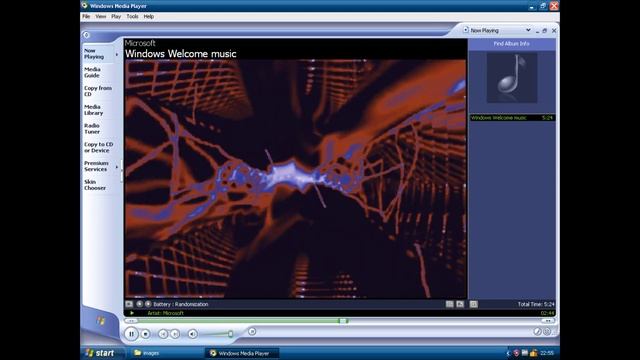This screenshot has height=360, width=640.
Task: Click the color chooser round button
Action: pyautogui.click(x=538, y=331)
